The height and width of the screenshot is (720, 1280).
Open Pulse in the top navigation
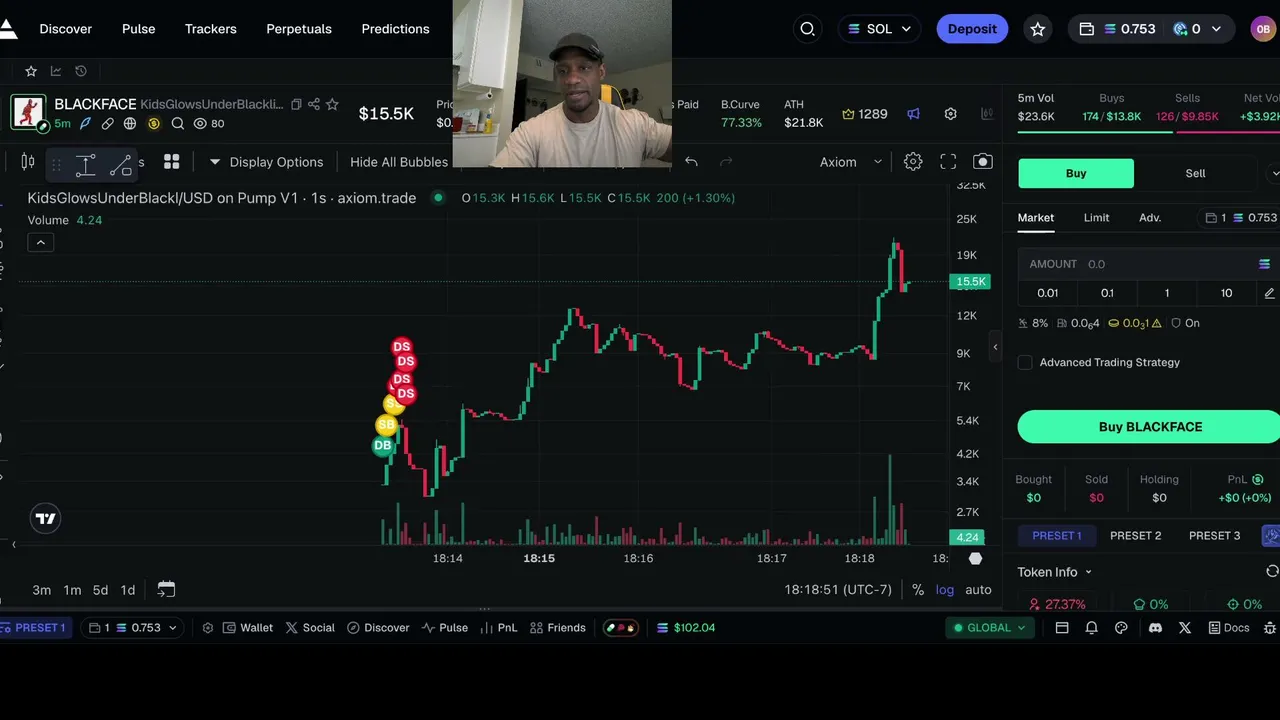(x=139, y=29)
